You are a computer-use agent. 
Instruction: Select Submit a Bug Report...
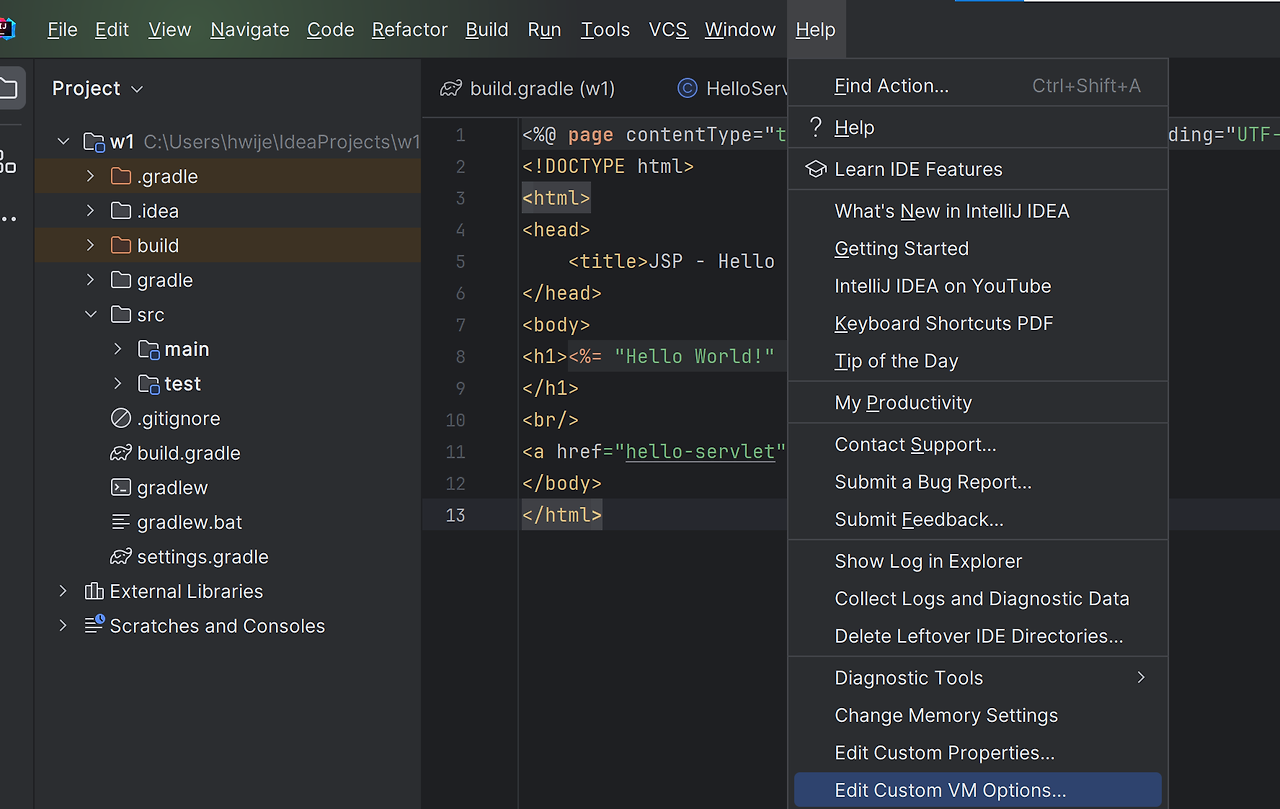(978, 482)
